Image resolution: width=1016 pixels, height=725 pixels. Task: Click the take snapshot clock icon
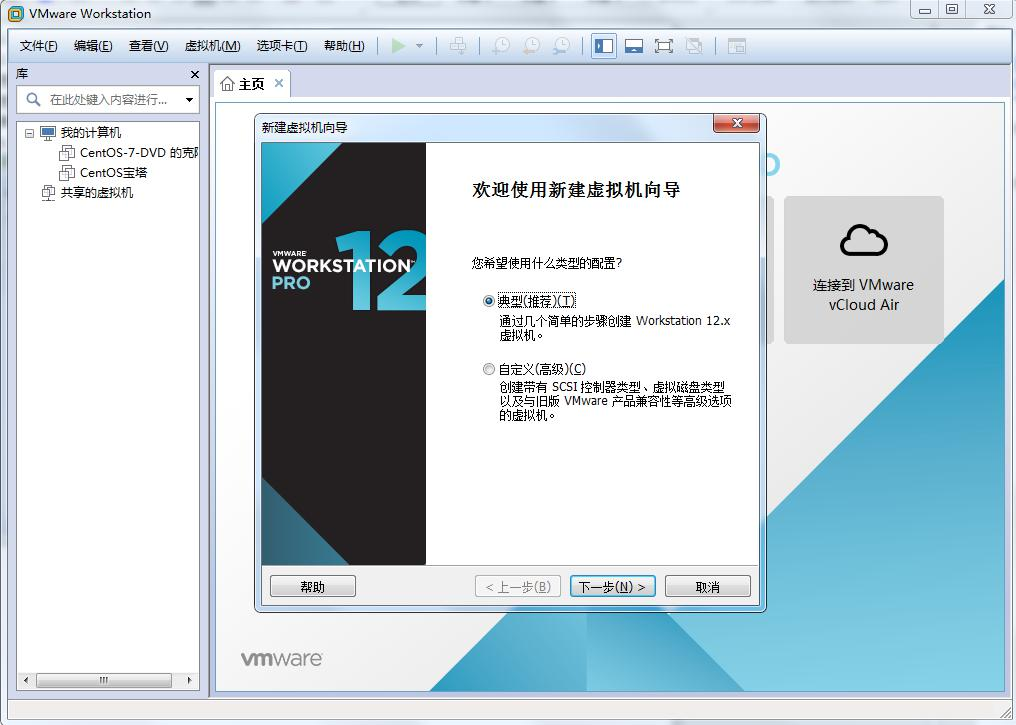[x=502, y=45]
